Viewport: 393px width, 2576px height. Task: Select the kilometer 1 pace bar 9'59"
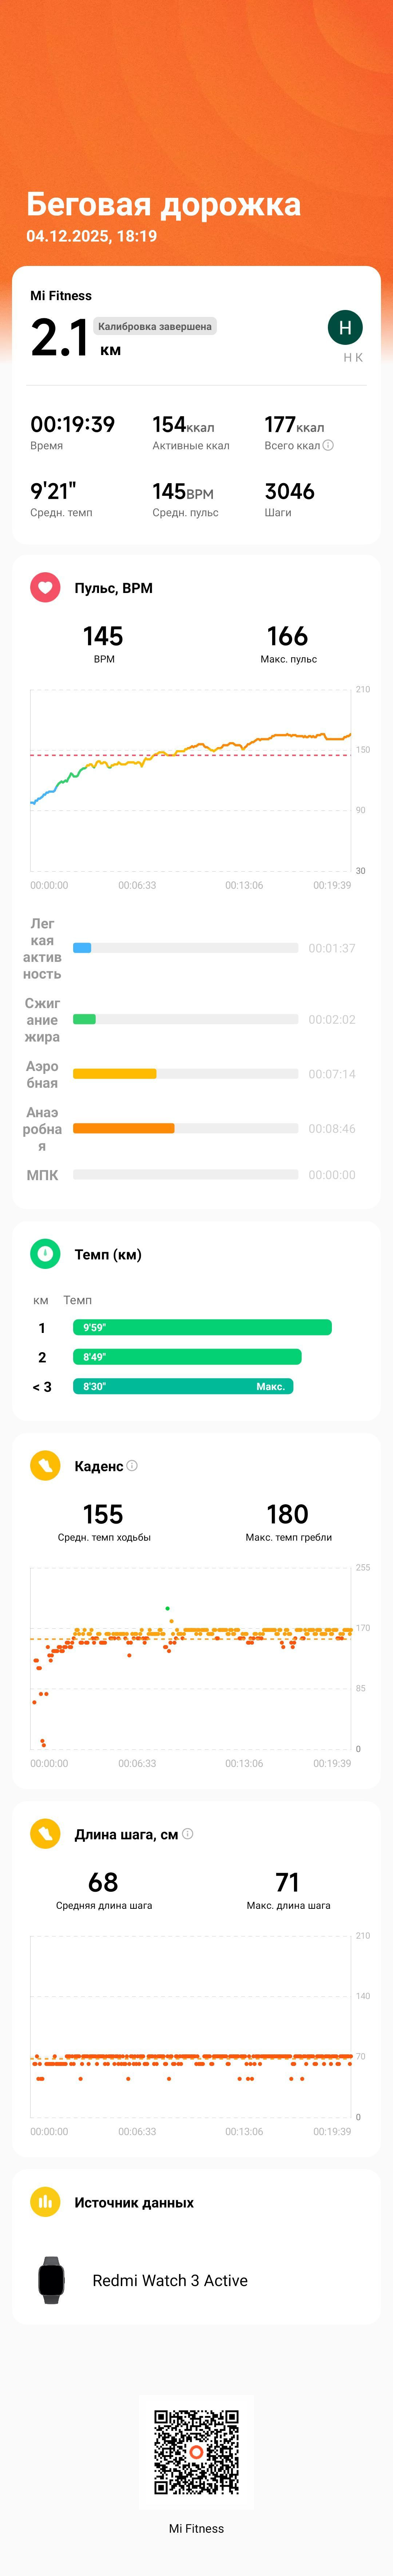(202, 1327)
